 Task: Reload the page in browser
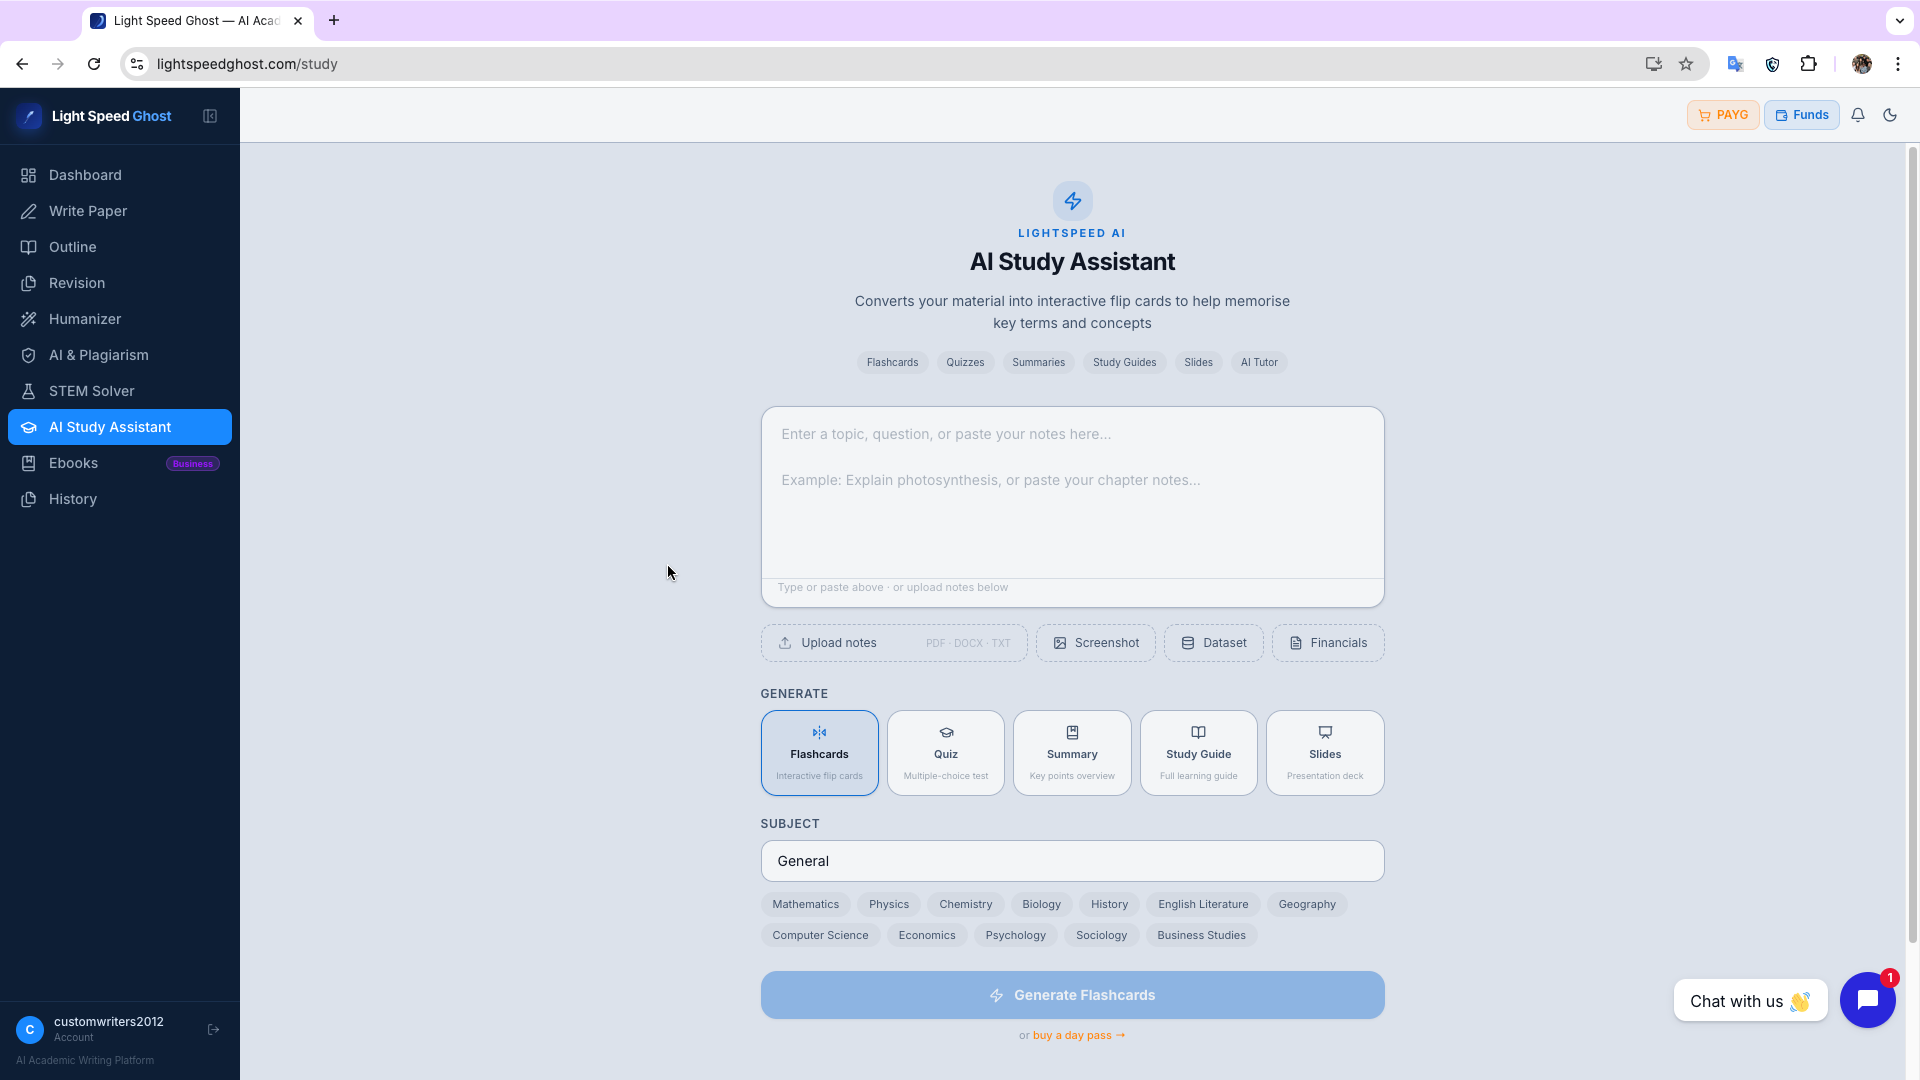coord(94,64)
